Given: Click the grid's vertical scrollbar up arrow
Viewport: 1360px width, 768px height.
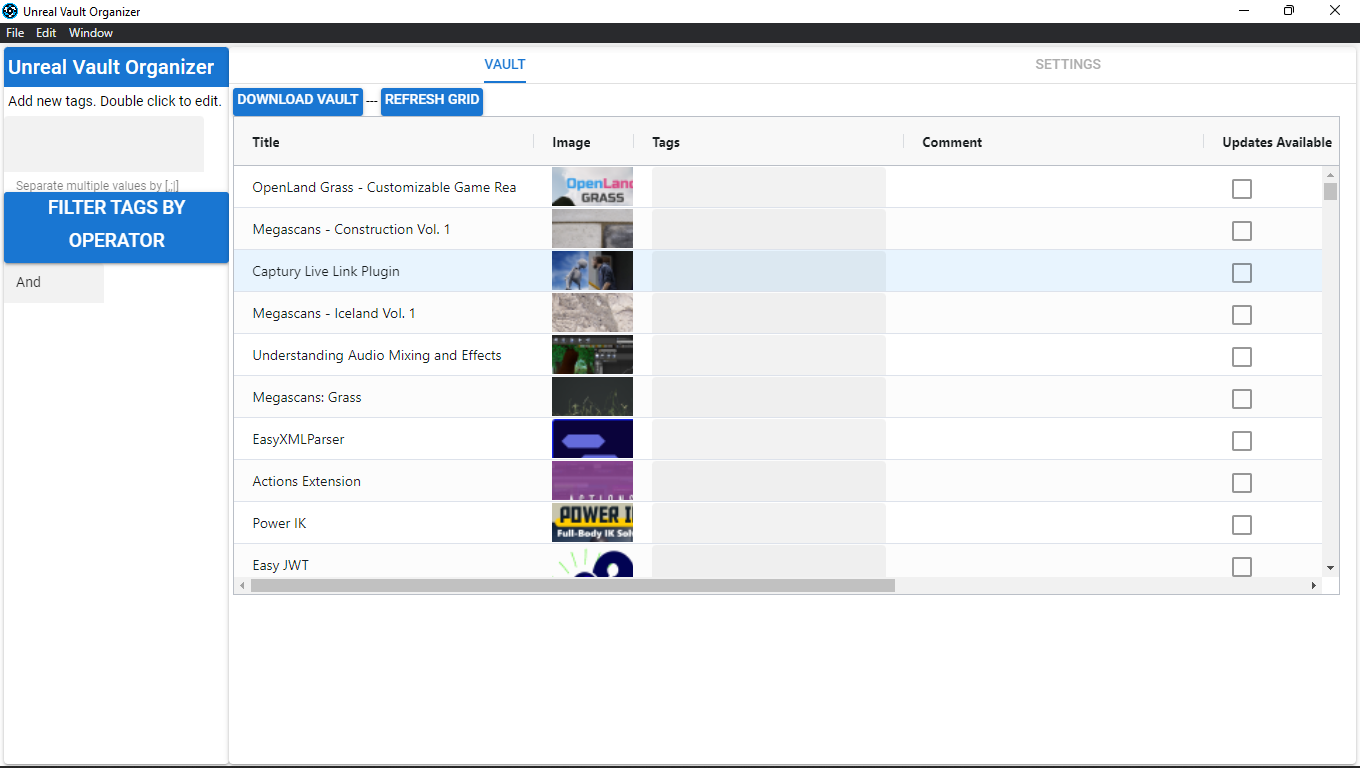Looking at the screenshot, I should (x=1330, y=174).
